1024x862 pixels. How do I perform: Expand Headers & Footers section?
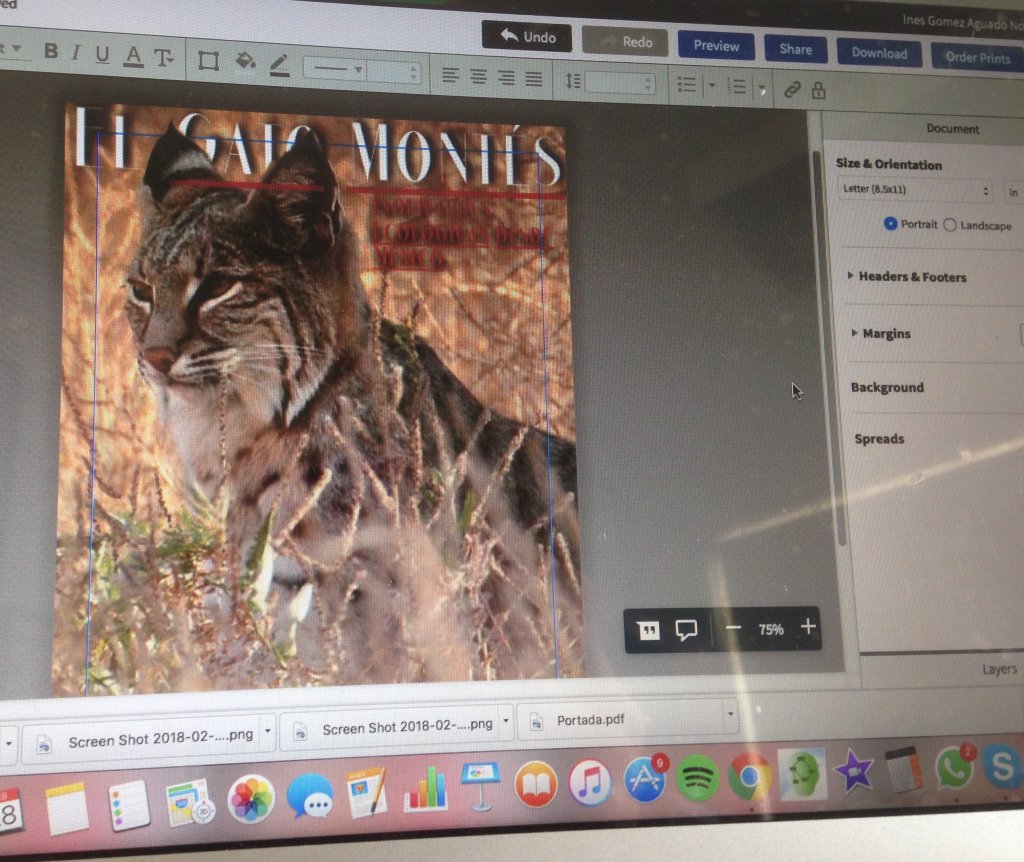coord(910,276)
